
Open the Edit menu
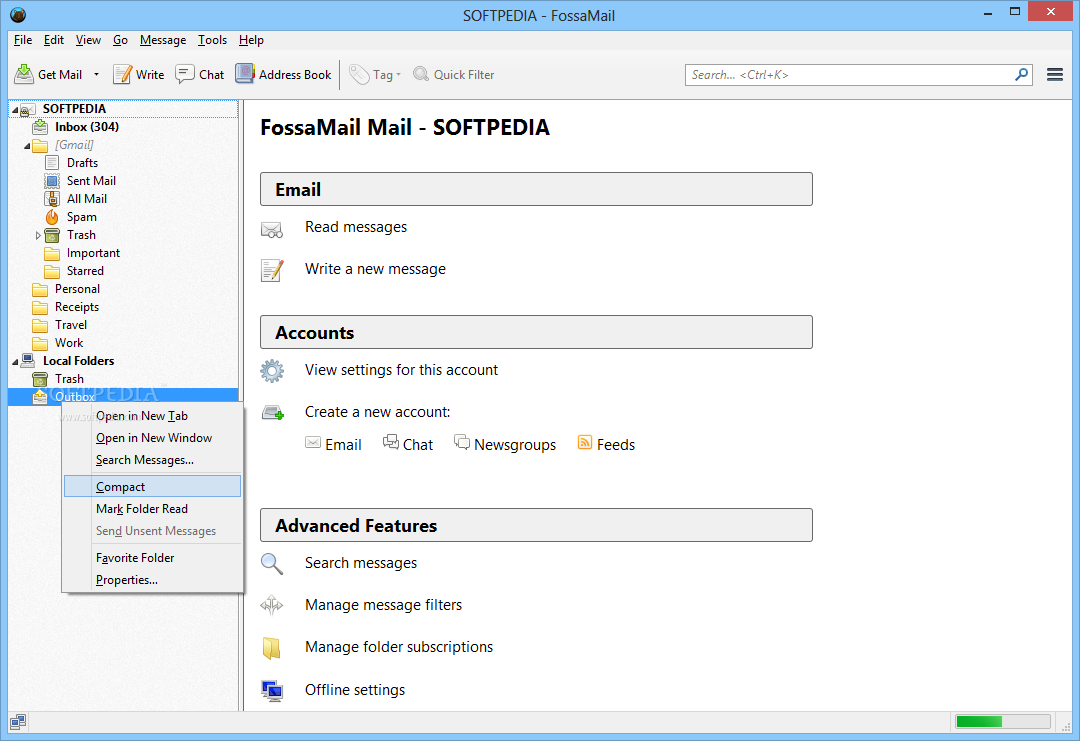point(54,40)
